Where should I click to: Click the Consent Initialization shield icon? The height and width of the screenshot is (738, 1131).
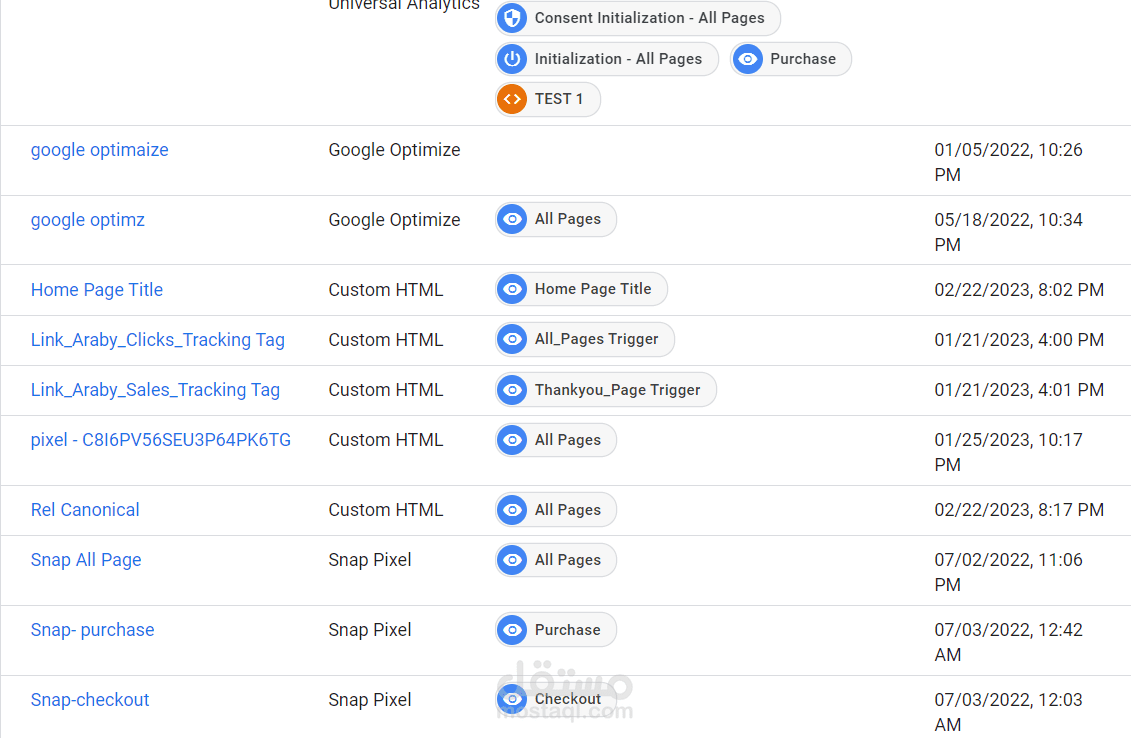(x=512, y=18)
